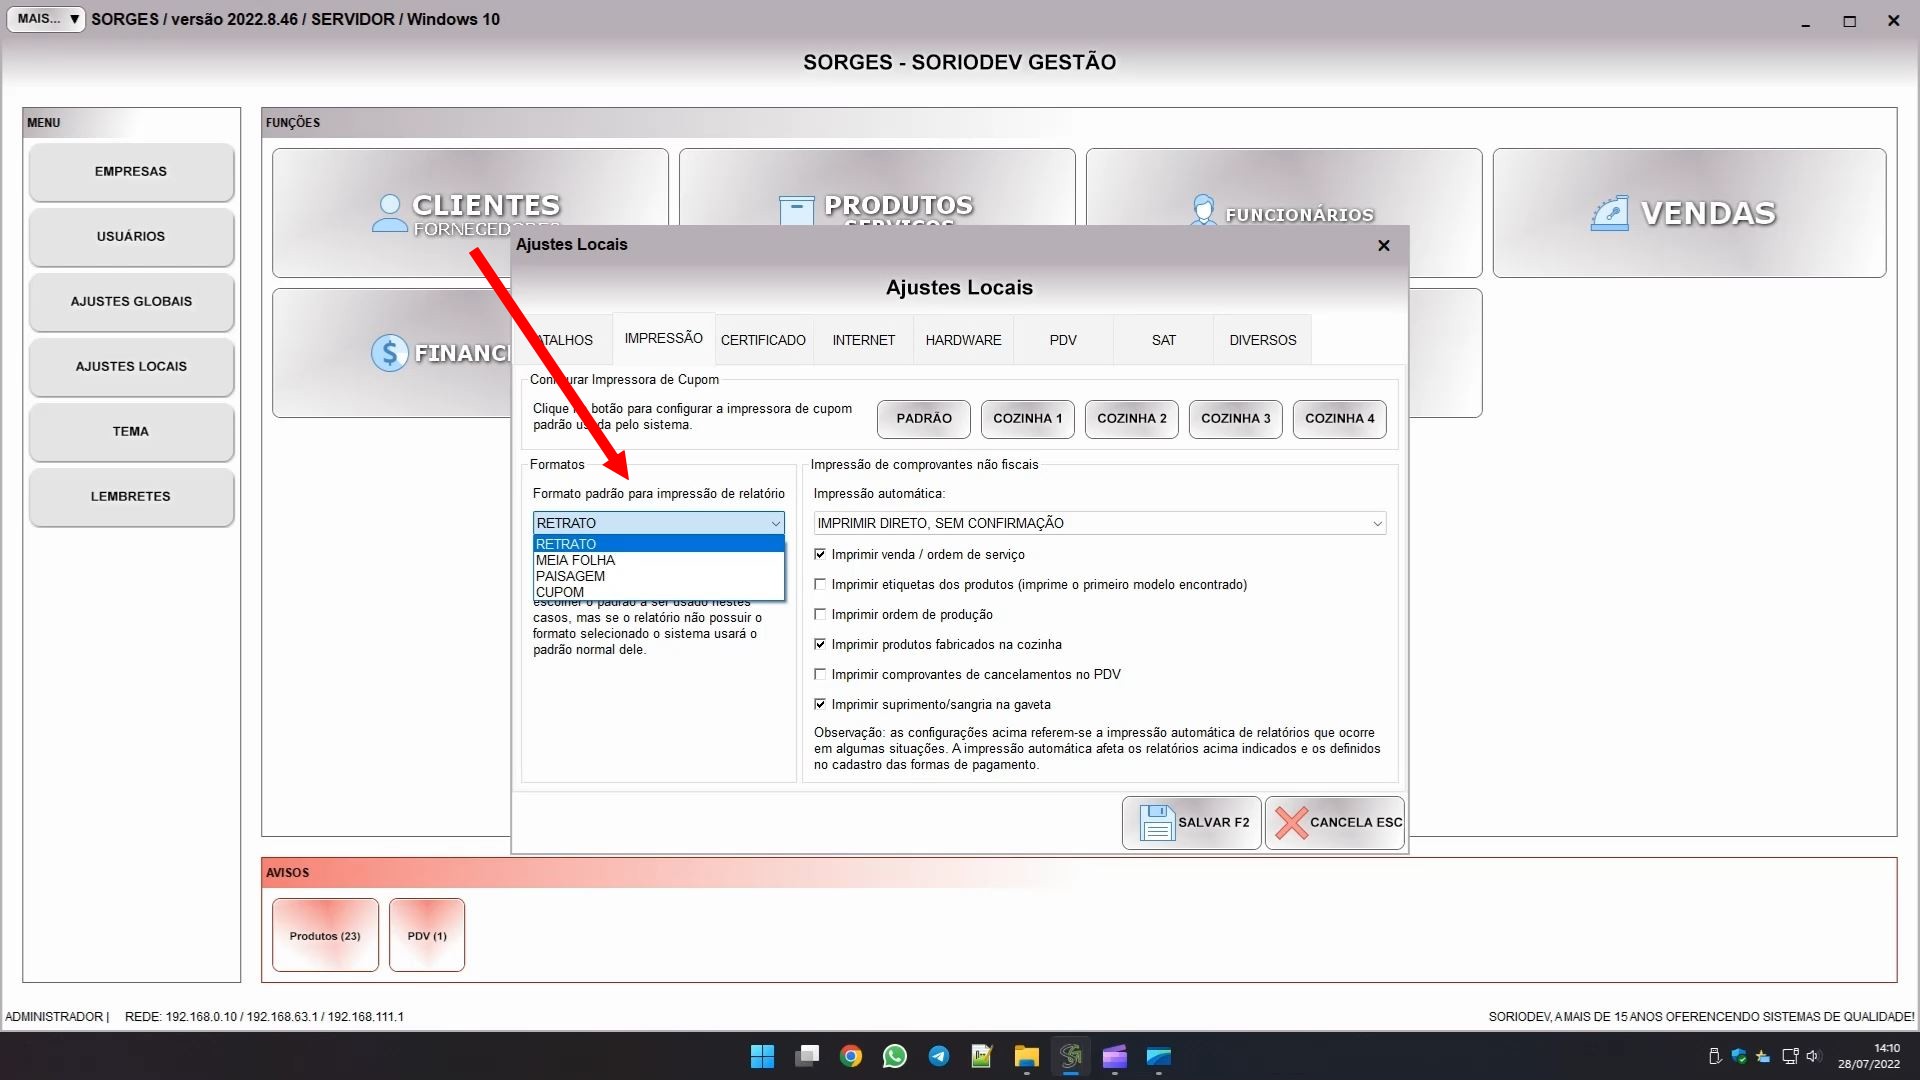Click the Financeiro dollar sign icon
Screen dimensions: 1920x1080
[x=389, y=353]
